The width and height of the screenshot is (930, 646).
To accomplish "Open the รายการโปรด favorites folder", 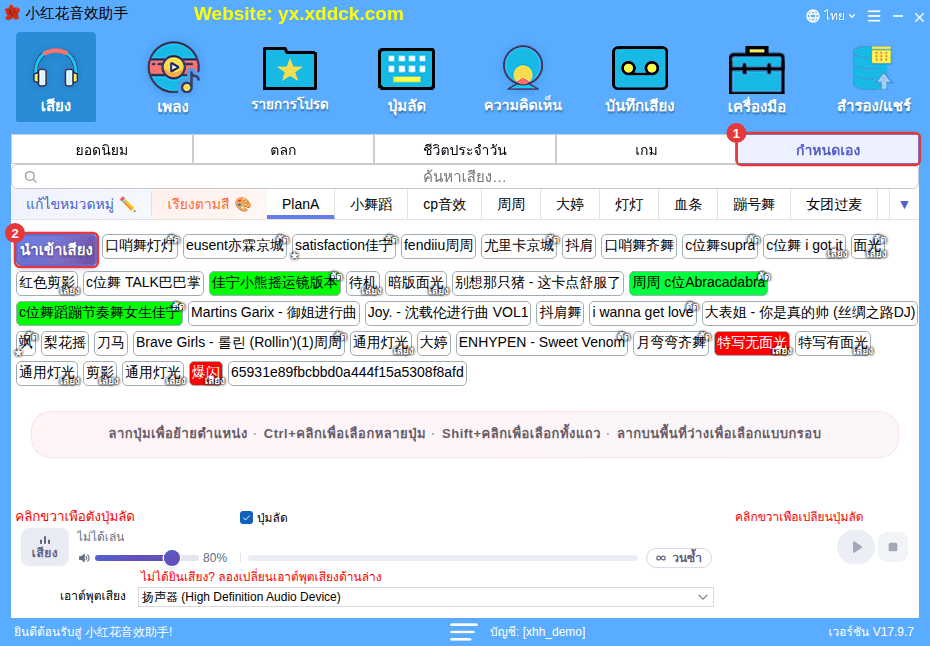I will coord(289,77).
